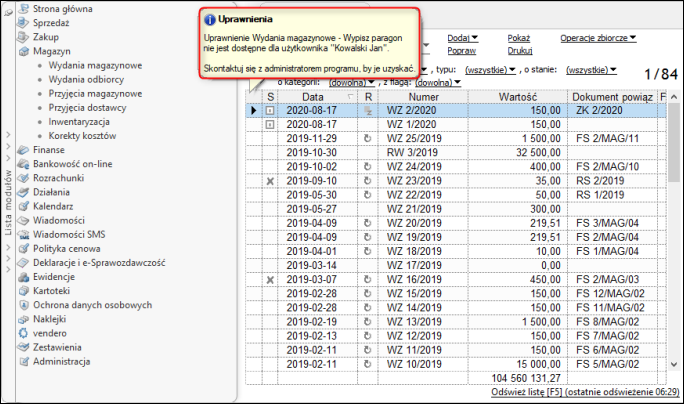
Task: Click the Sprzedaż module icon
Action: [24, 23]
